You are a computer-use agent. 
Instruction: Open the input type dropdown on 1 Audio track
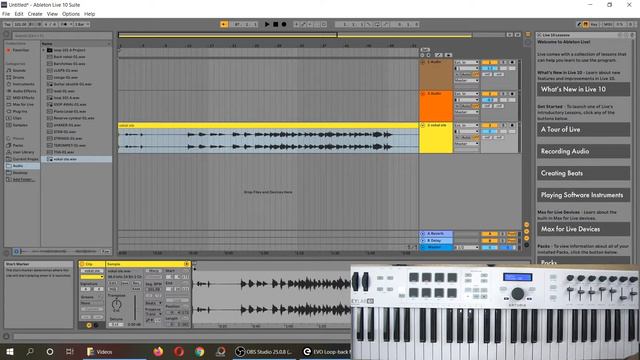coord(467,62)
